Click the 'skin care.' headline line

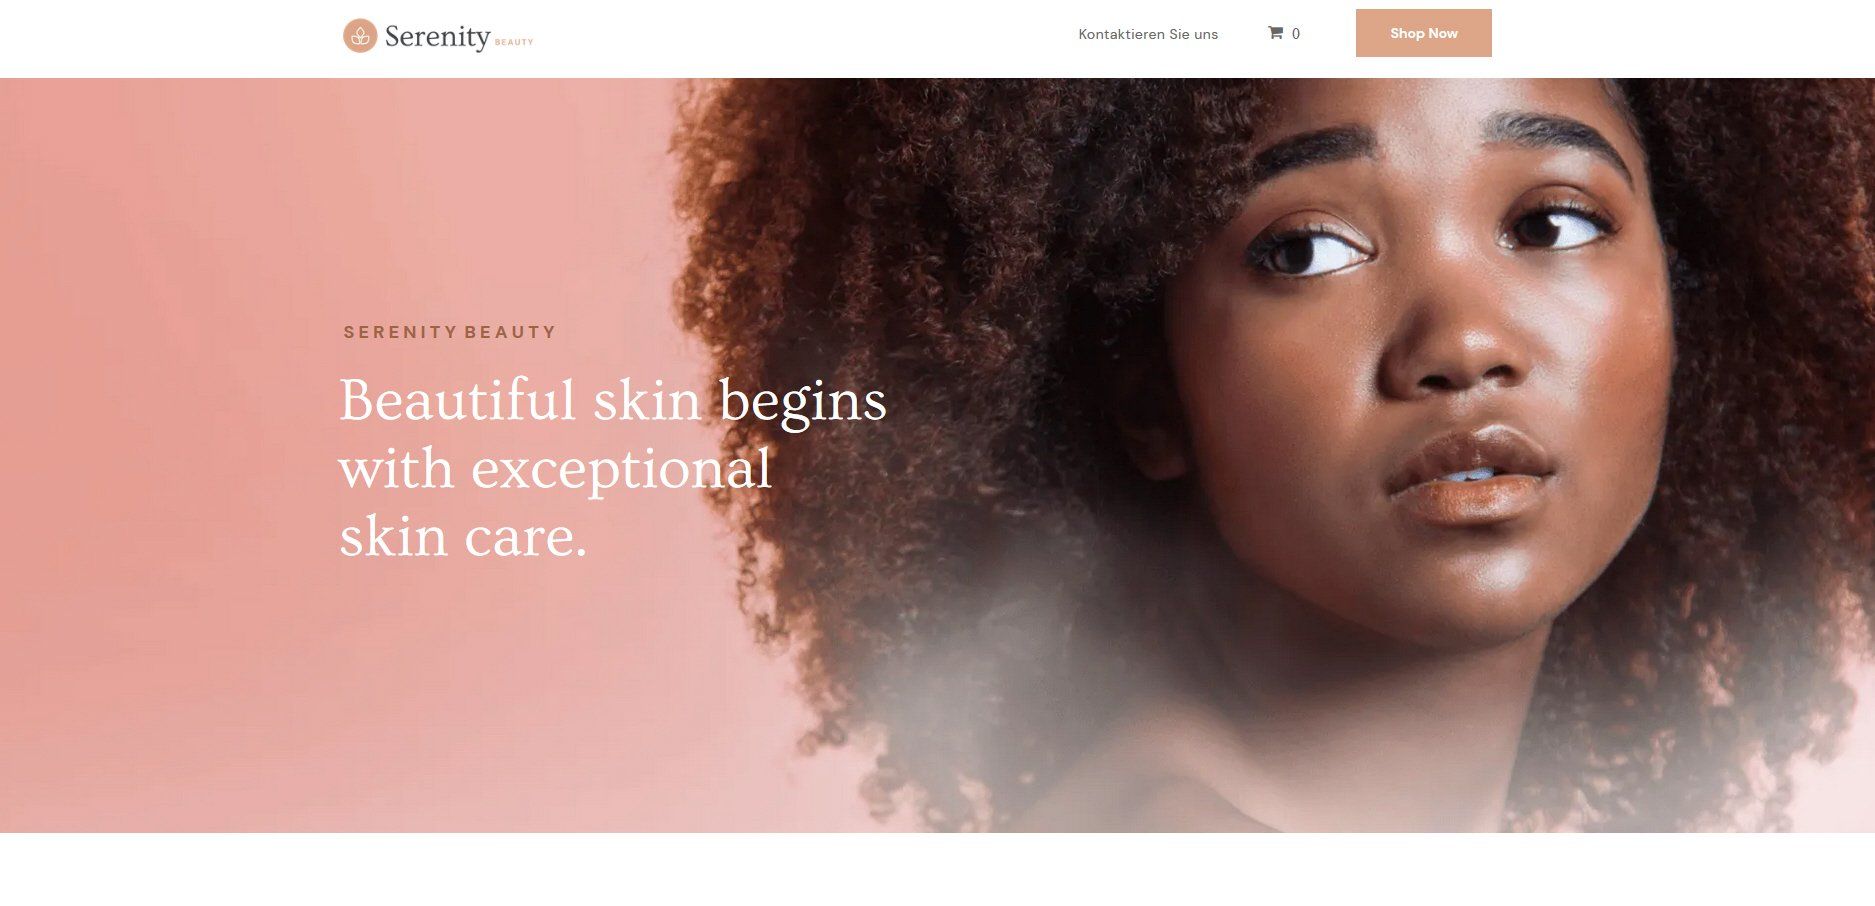pyautogui.click(x=463, y=537)
